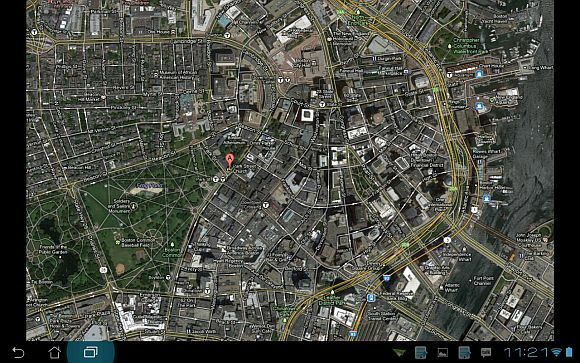Open the chat bubble notification icon
The image size is (580, 363).
pyautogui.click(x=486, y=353)
